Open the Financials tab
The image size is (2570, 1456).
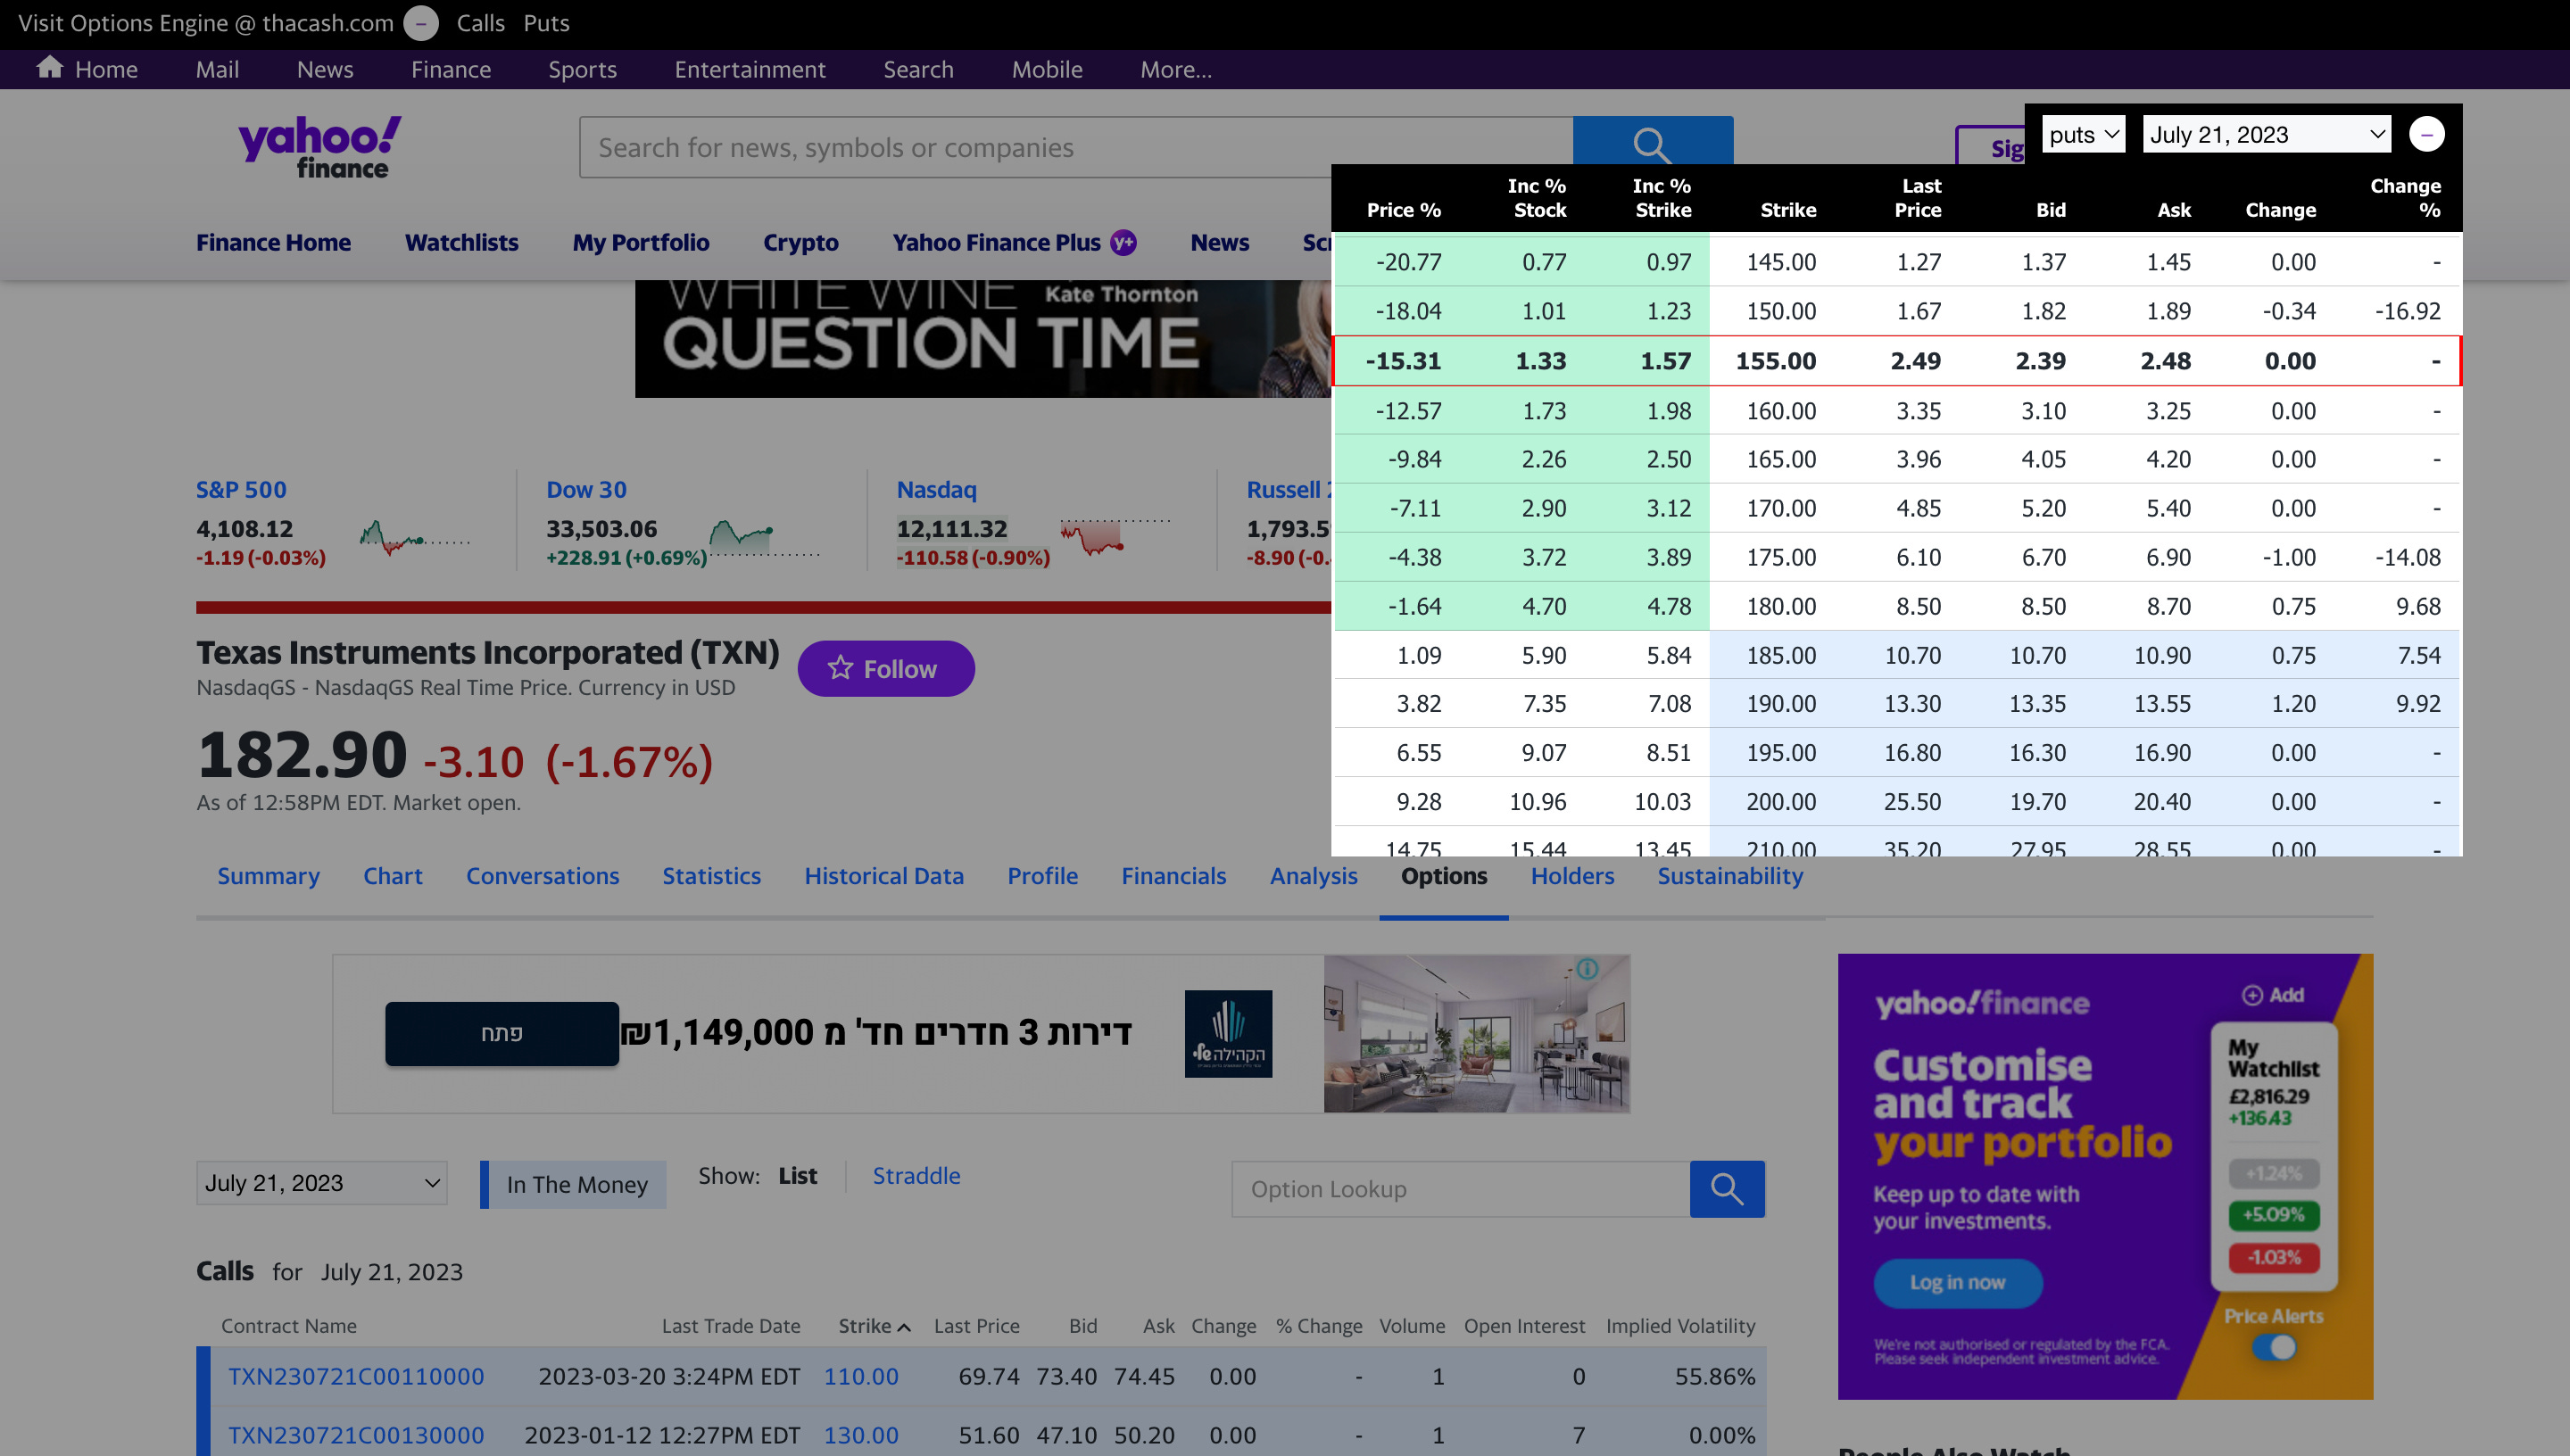point(1173,875)
